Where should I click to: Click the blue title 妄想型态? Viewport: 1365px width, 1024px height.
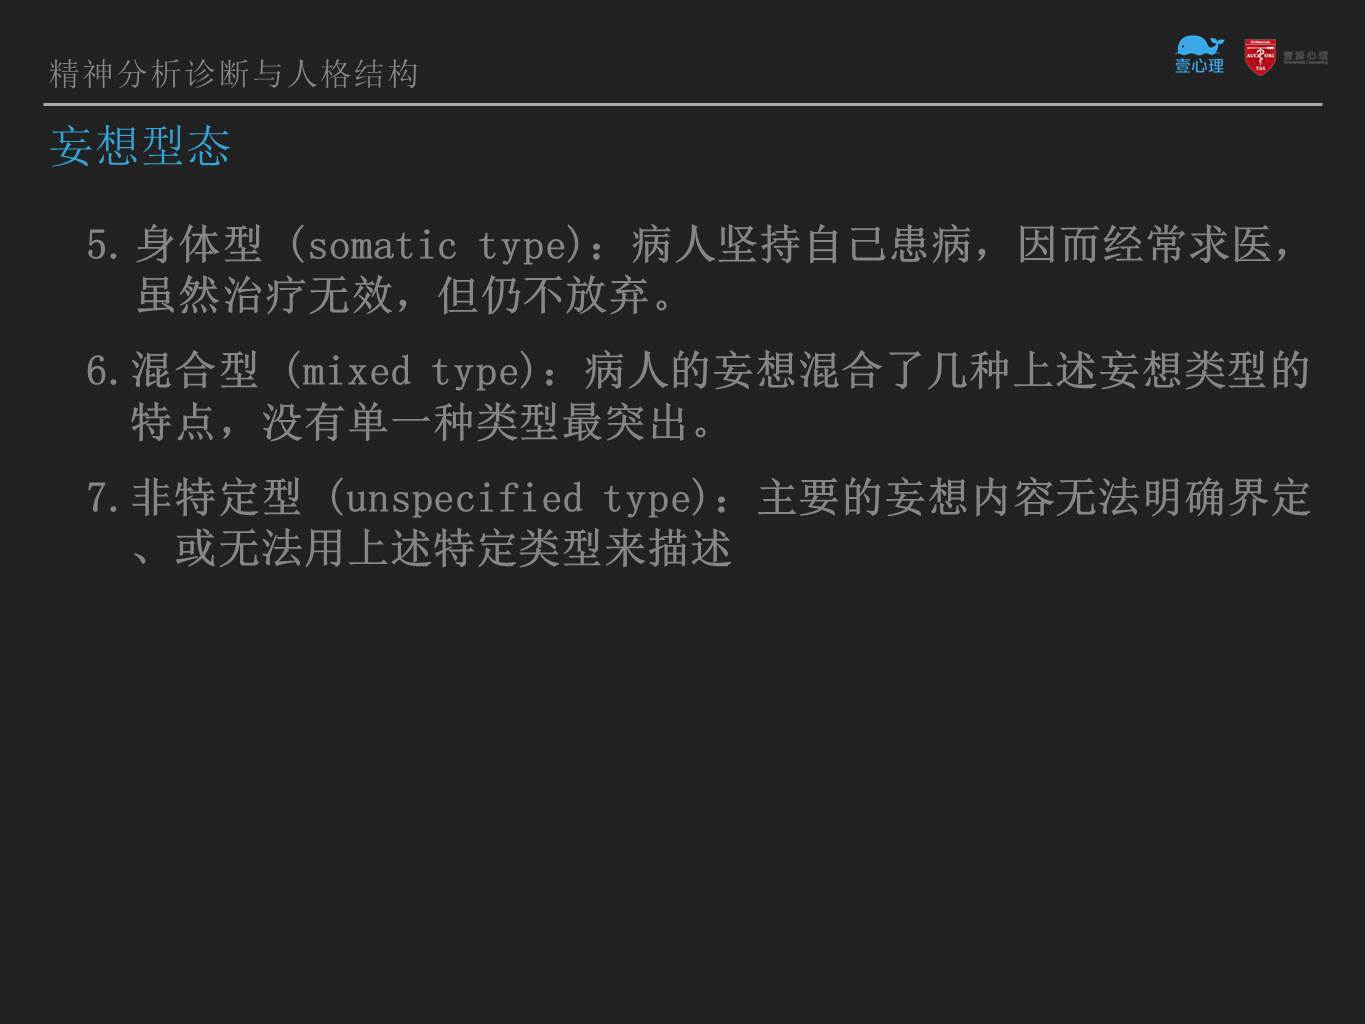pyautogui.click(x=140, y=146)
